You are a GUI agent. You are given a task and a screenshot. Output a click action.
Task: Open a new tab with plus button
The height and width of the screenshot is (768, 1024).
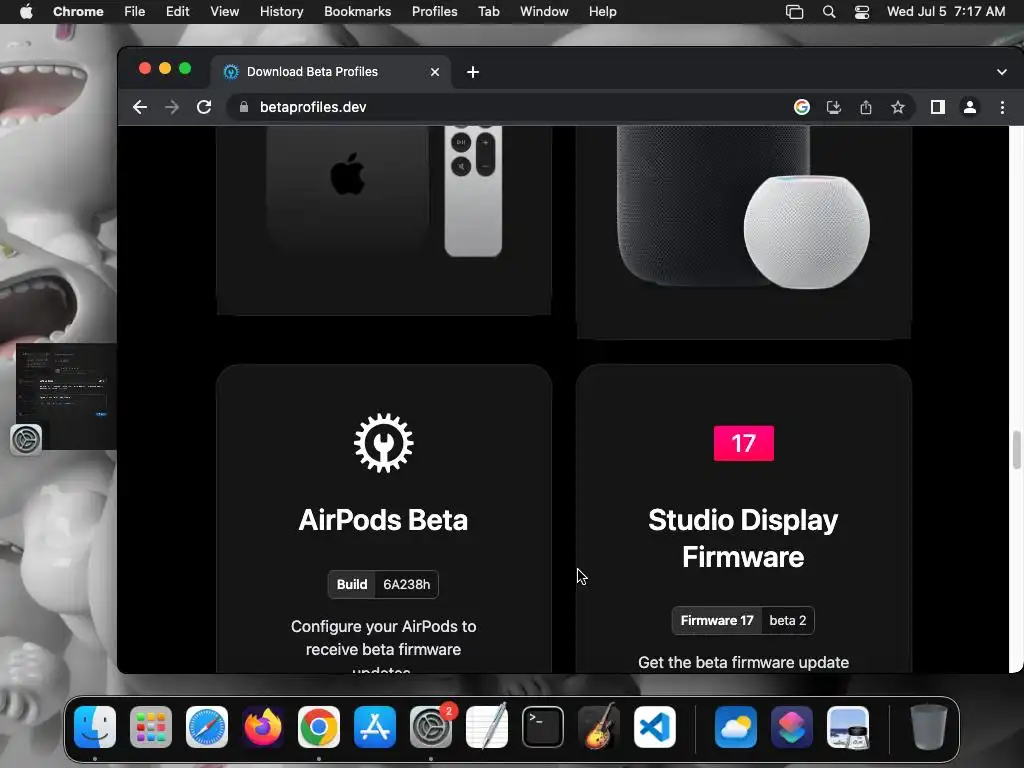click(x=473, y=72)
